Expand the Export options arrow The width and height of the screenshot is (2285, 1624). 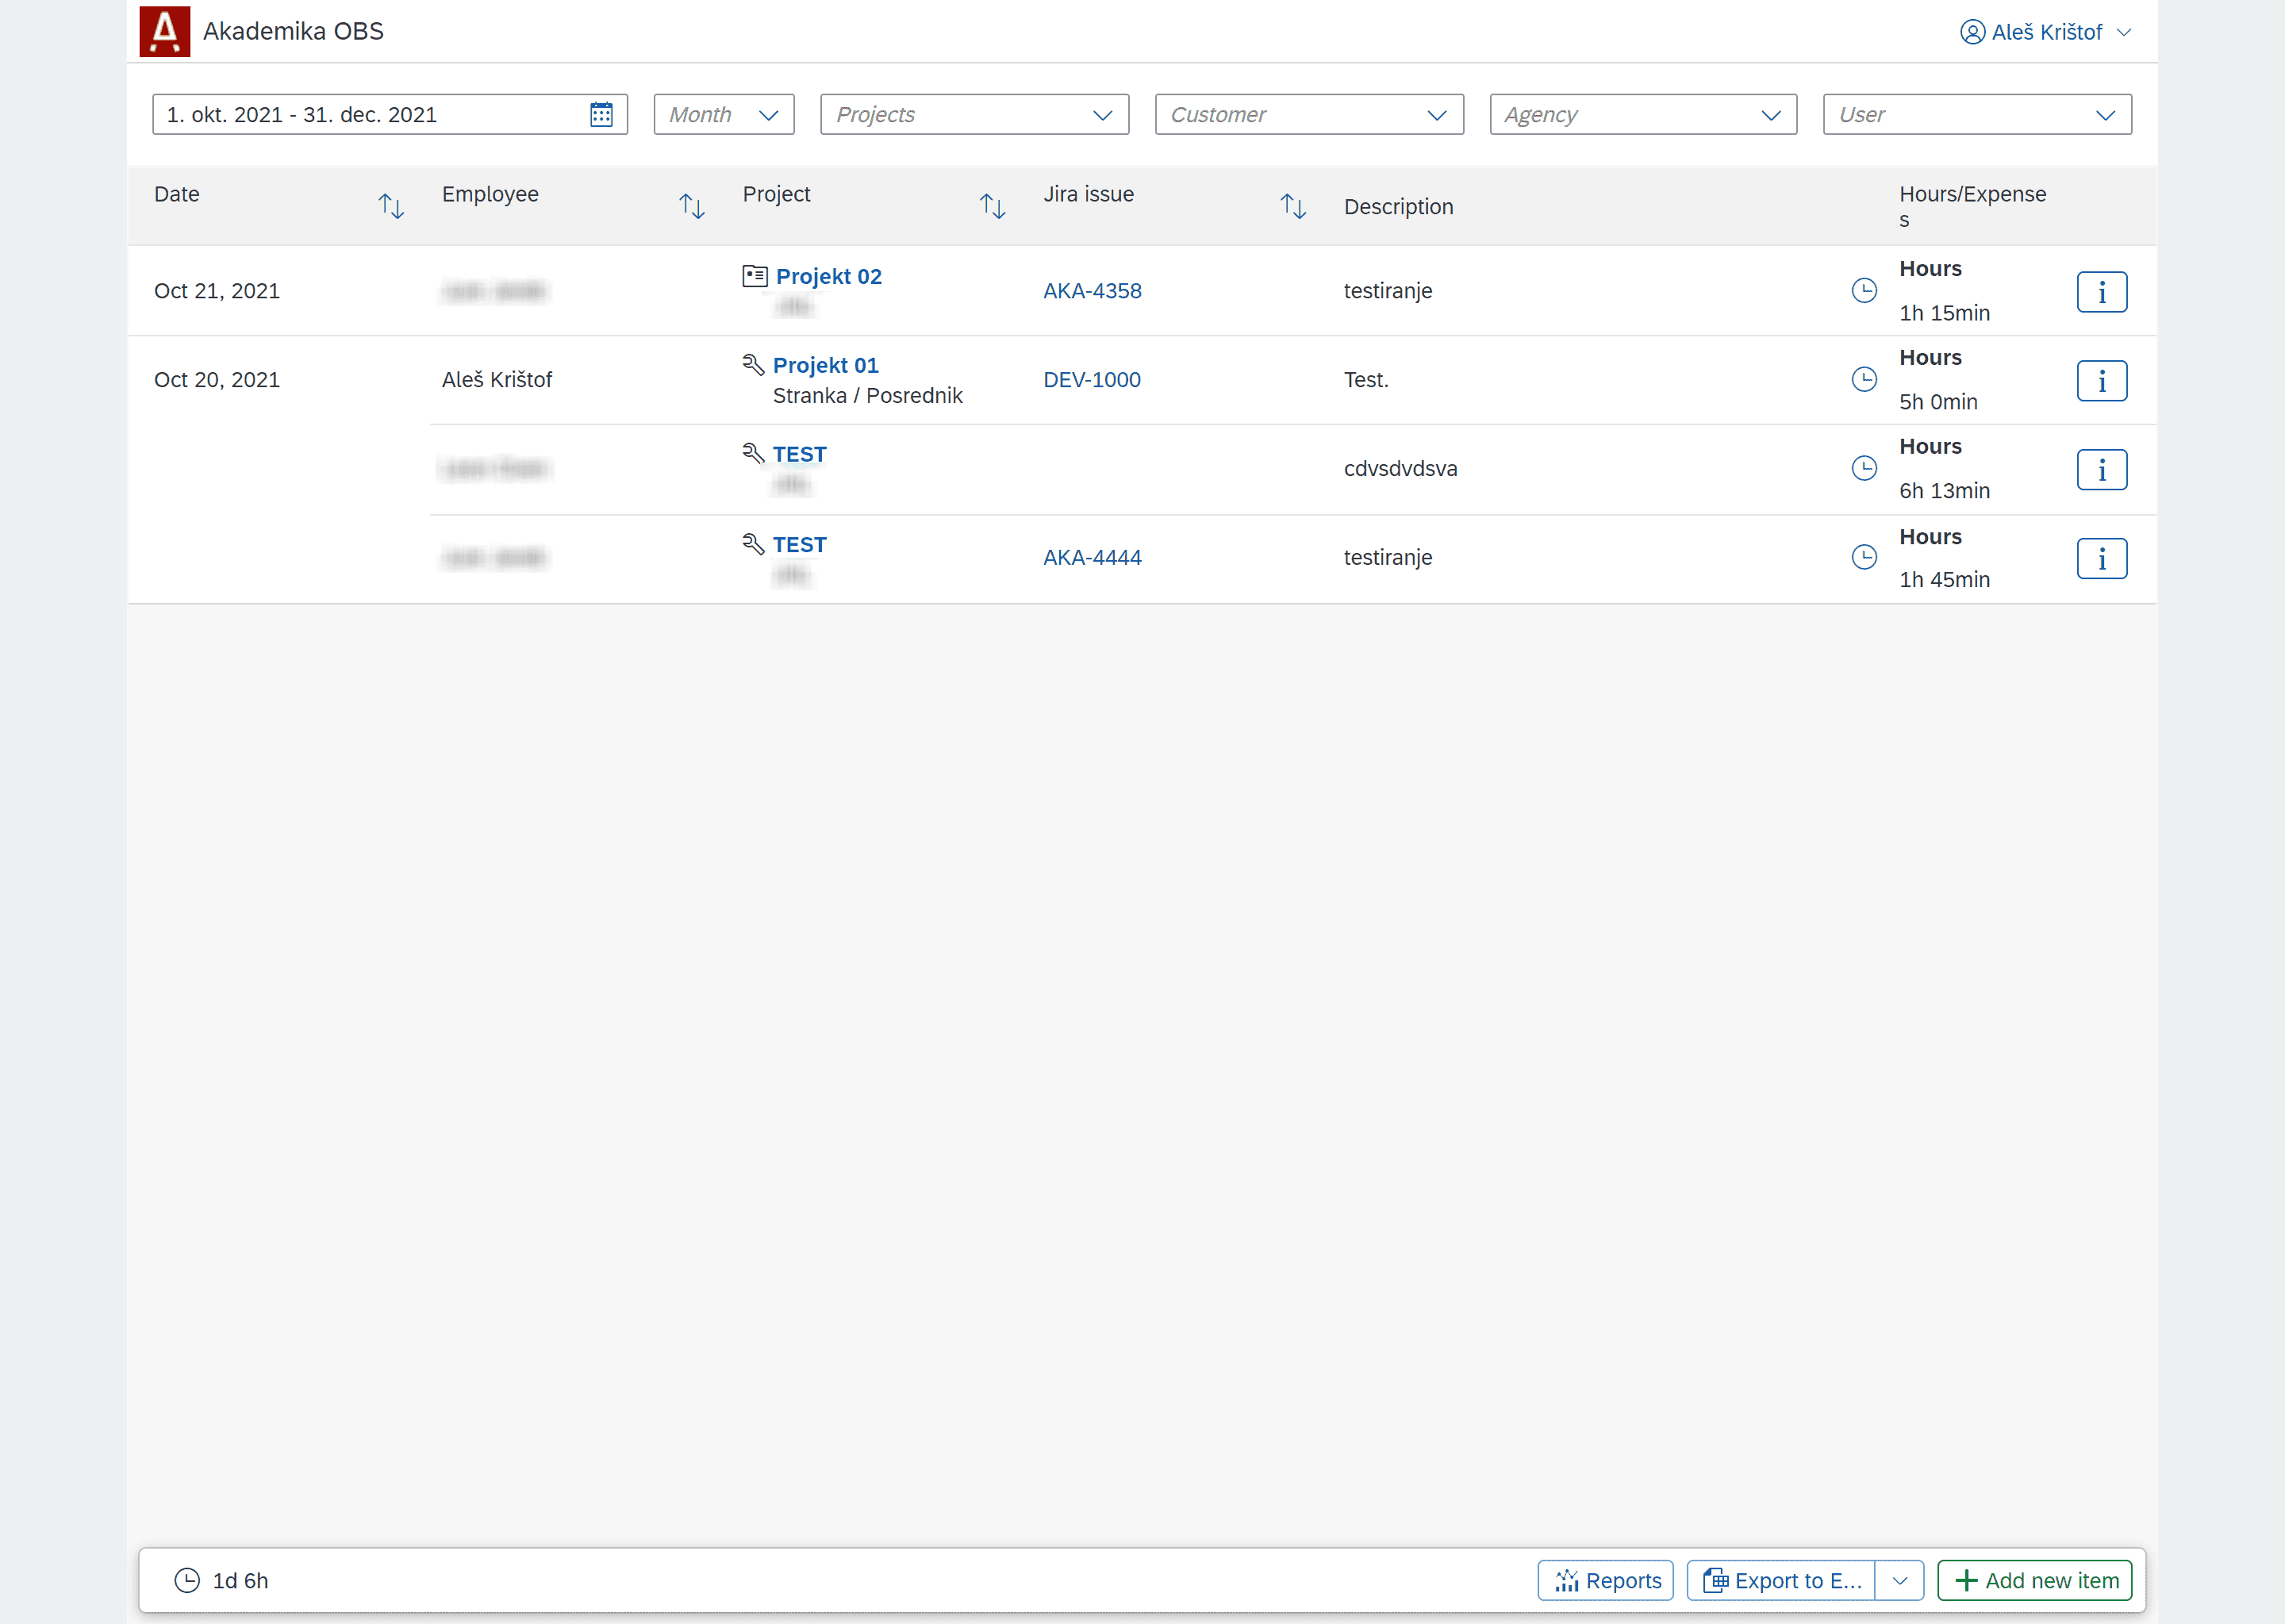[x=1900, y=1580]
